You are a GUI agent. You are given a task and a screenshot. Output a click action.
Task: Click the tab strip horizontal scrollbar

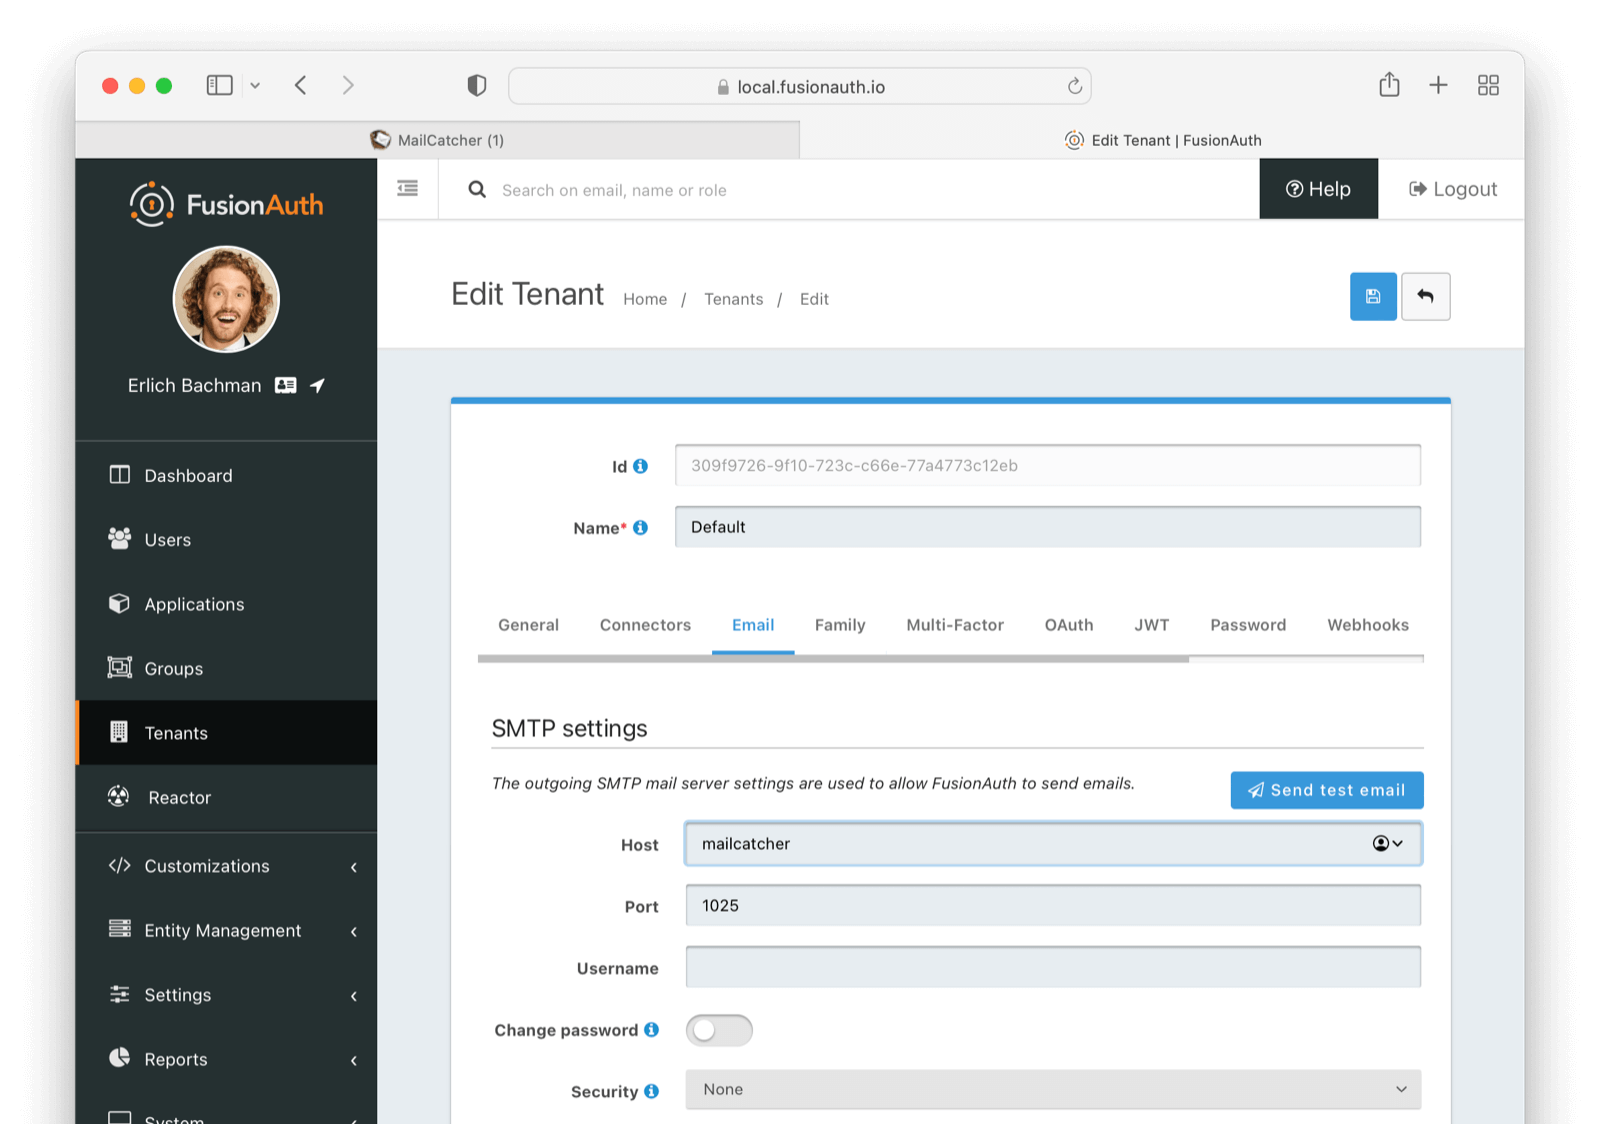833,659
